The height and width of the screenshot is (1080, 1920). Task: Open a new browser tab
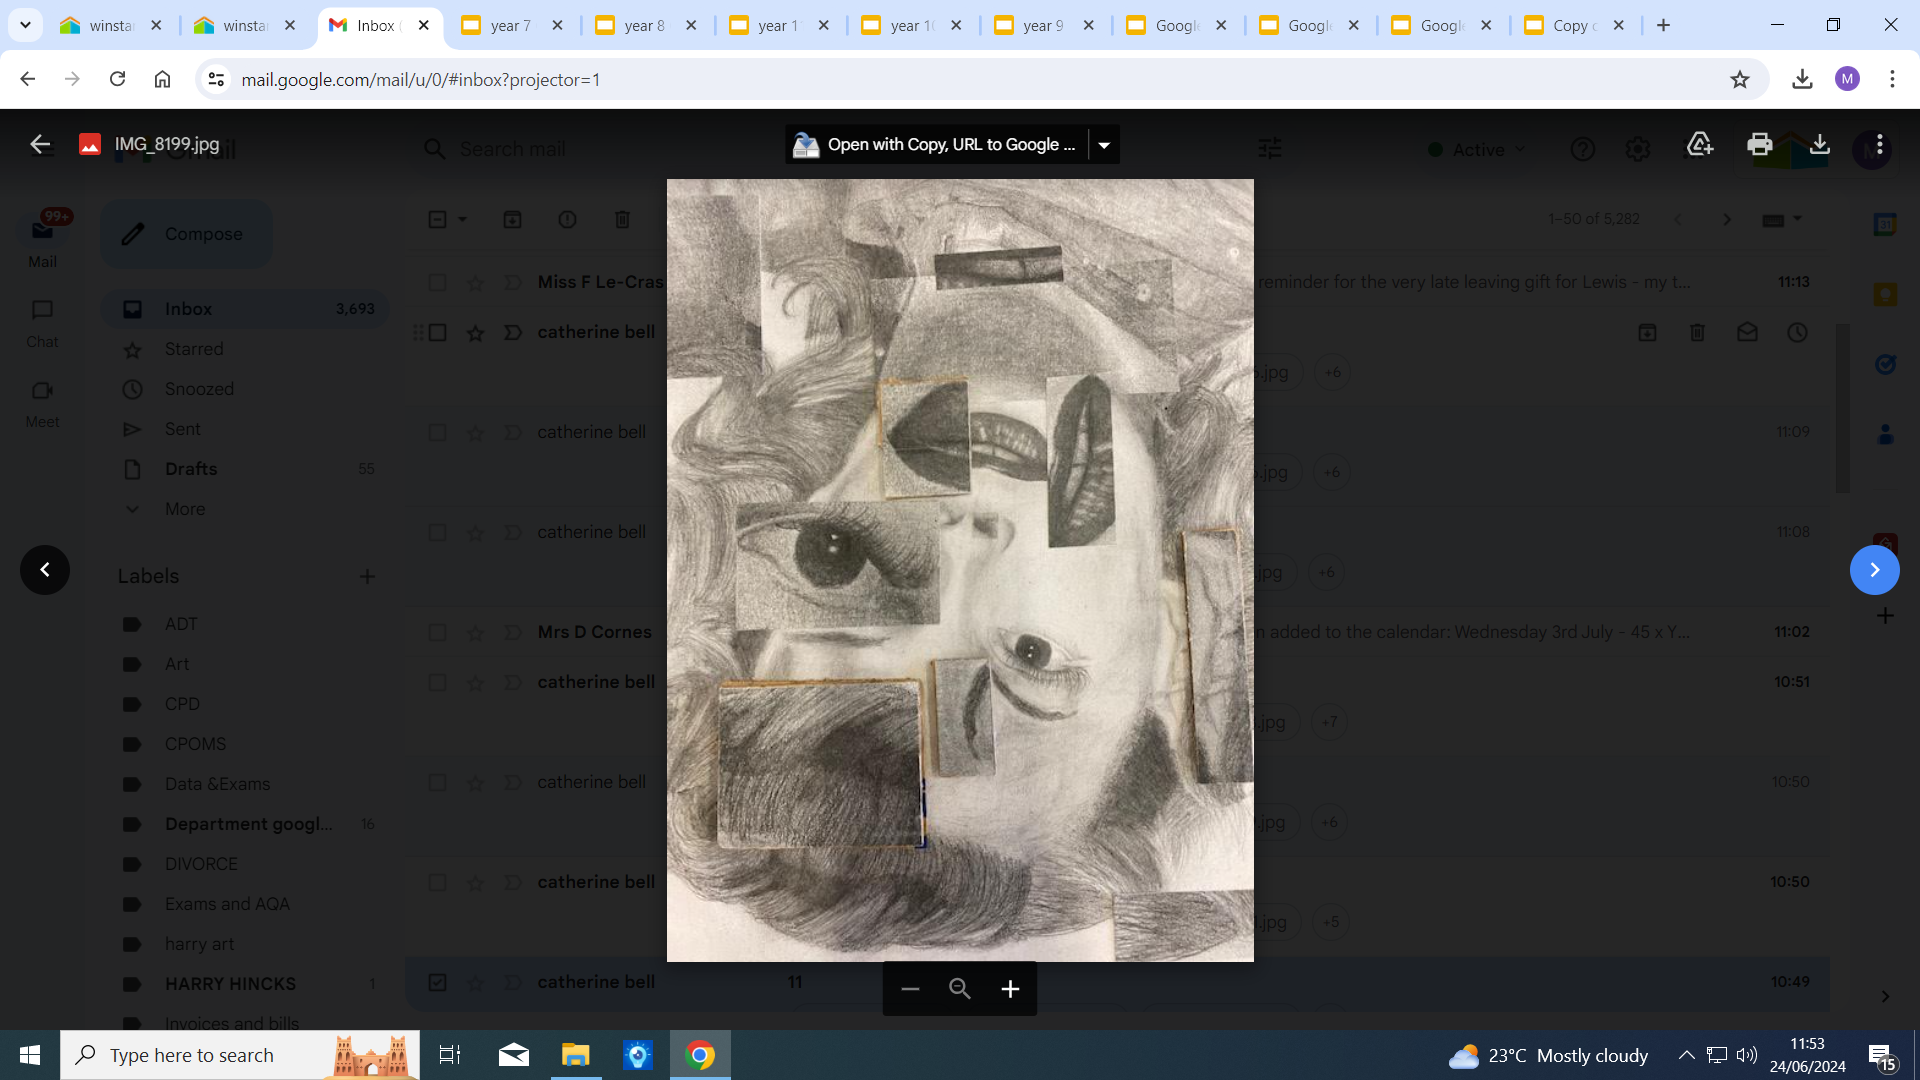pos(1664,26)
